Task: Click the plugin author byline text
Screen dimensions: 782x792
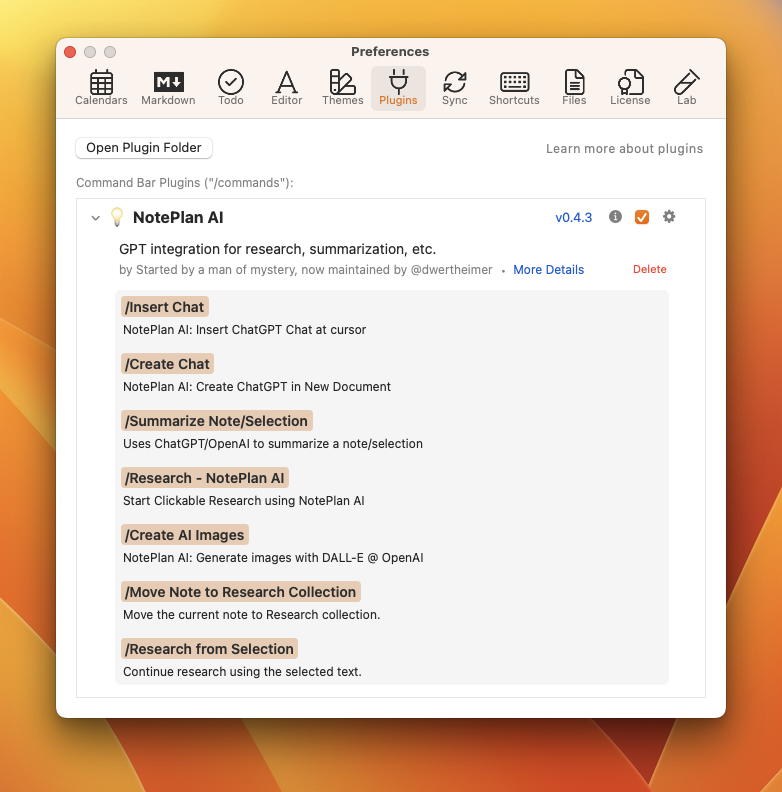Action: click(x=306, y=270)
